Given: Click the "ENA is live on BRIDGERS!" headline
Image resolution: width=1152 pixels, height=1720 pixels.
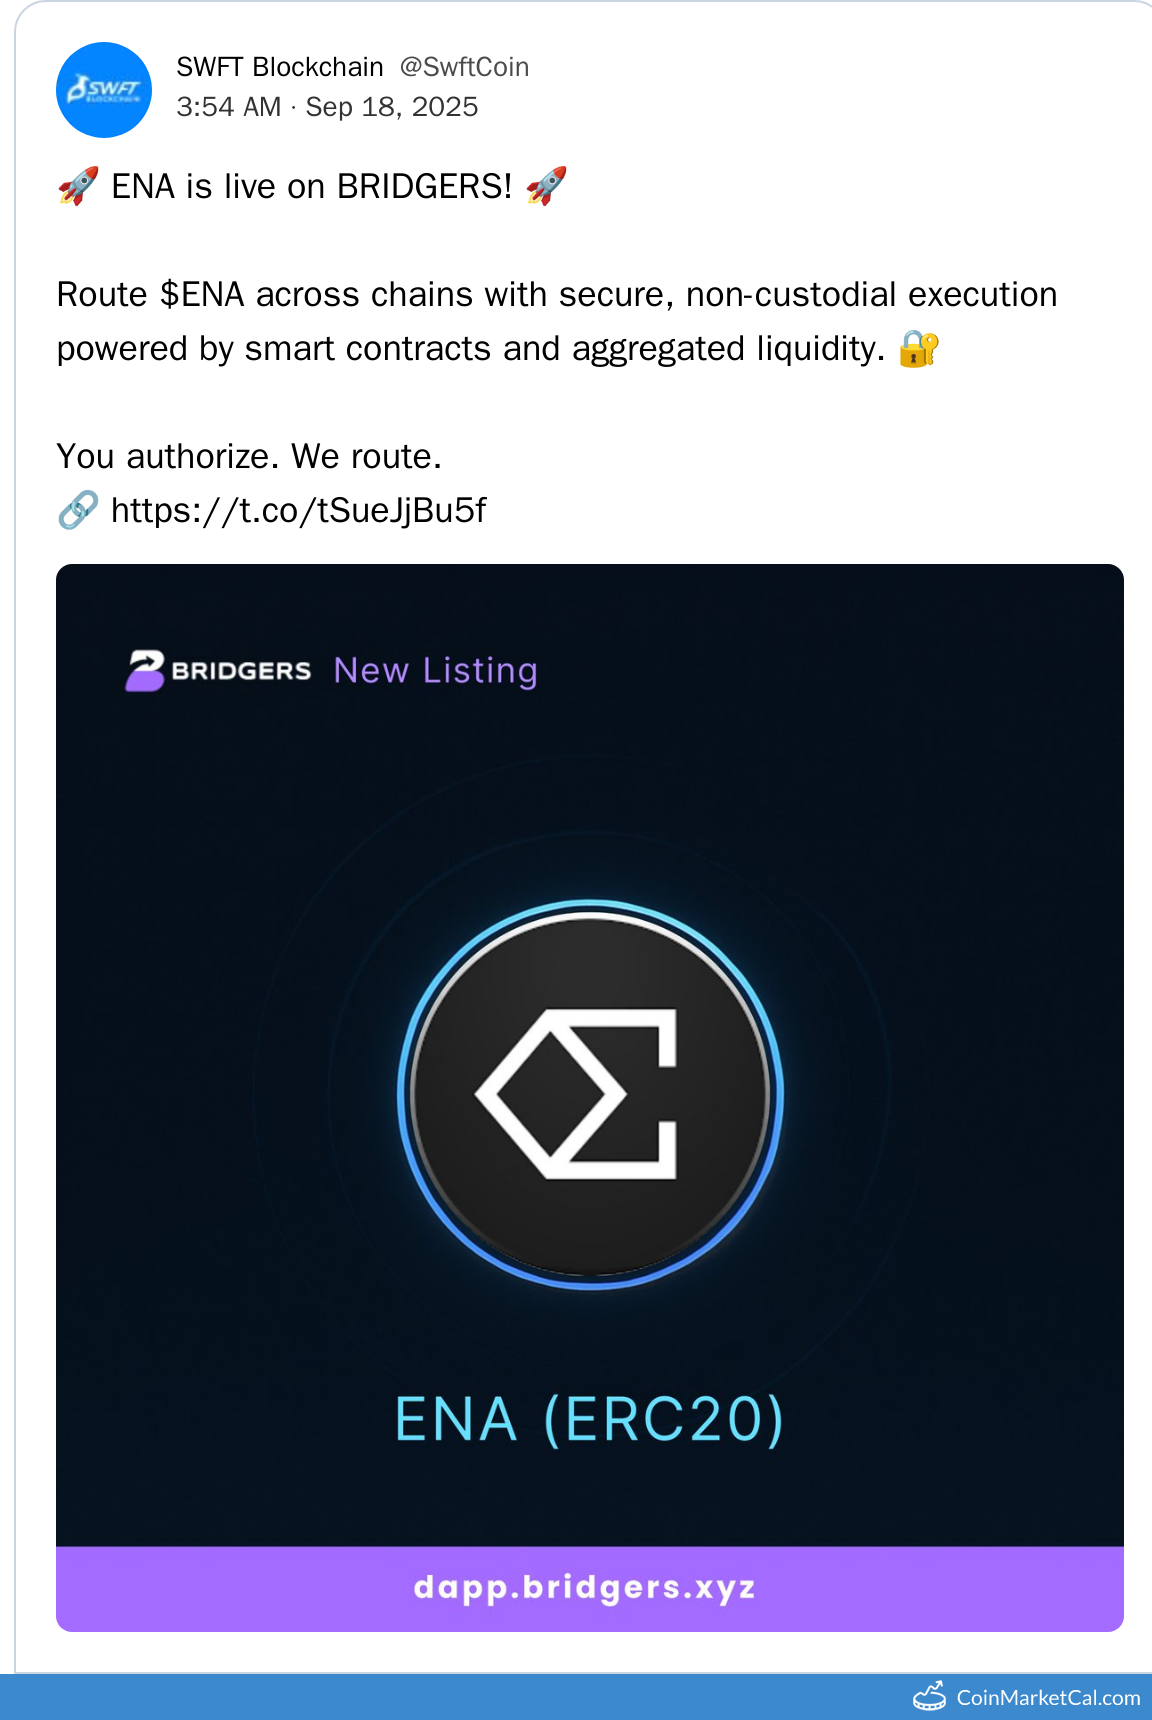Looking at the screenshot, I should 312,187.
